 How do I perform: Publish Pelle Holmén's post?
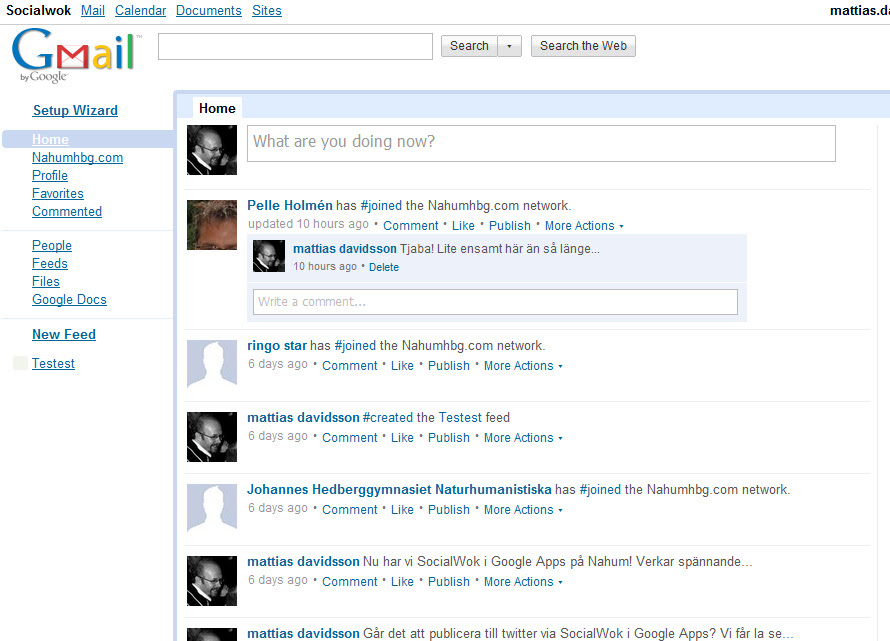[x=510, y=225]
